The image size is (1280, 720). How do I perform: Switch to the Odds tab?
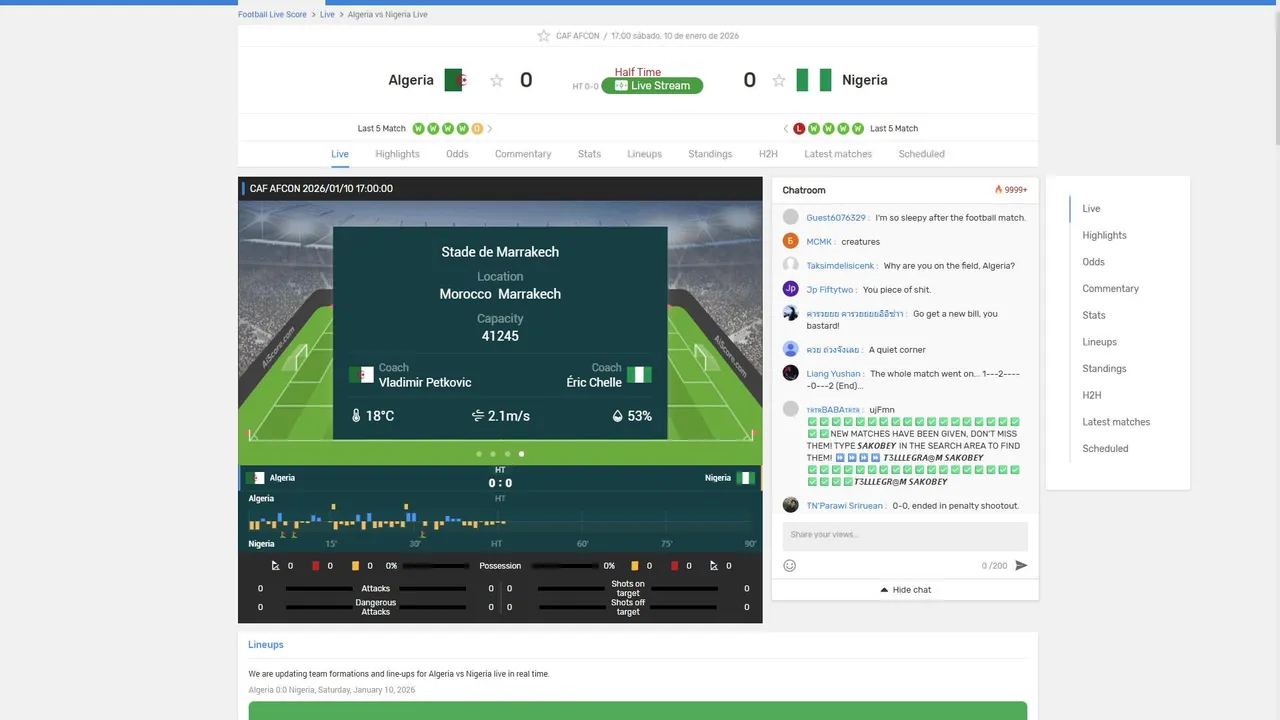457,154
